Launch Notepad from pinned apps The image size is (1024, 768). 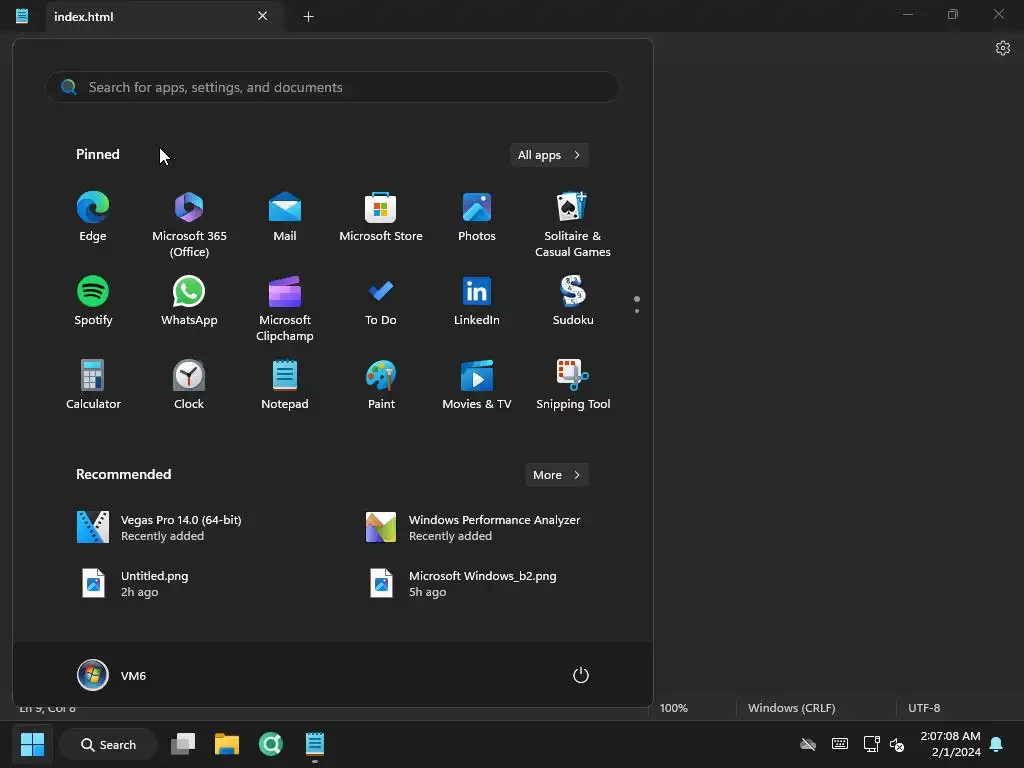(x=285, y=385)
